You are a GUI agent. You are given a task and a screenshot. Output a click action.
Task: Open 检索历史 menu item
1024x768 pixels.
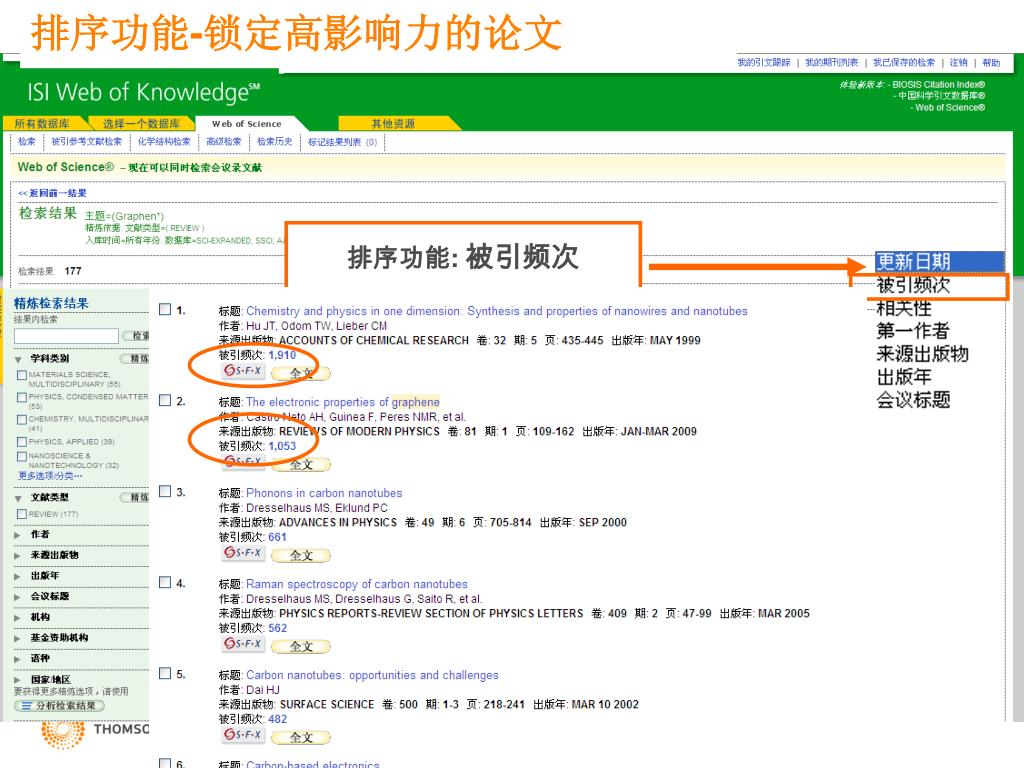pos(274,142)
